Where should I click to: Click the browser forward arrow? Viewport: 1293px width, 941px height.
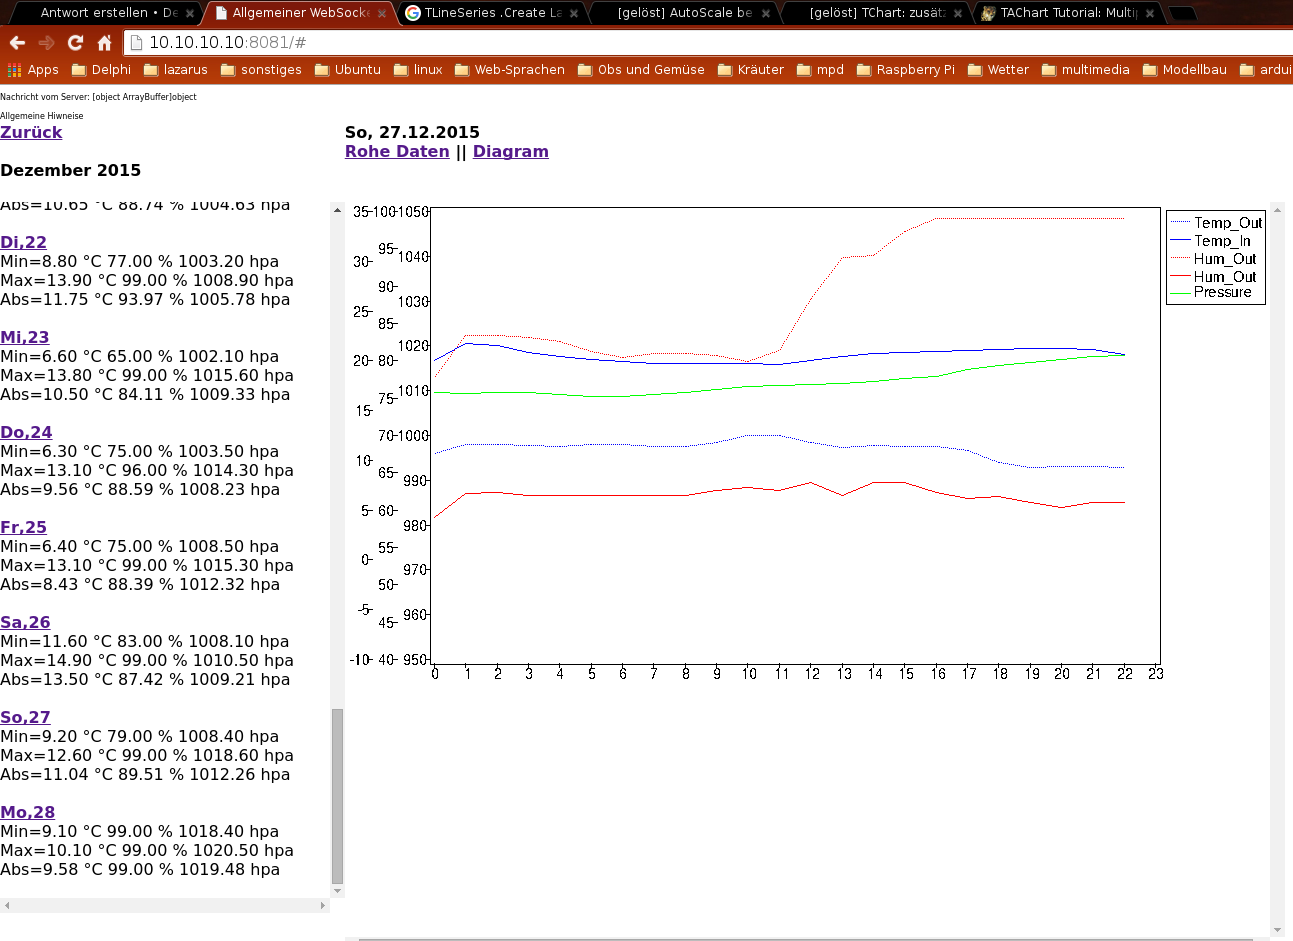click(46, 42)
